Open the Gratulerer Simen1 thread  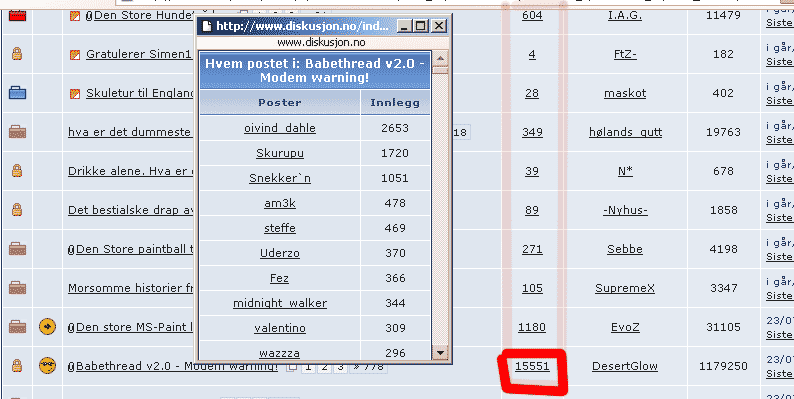139,54
